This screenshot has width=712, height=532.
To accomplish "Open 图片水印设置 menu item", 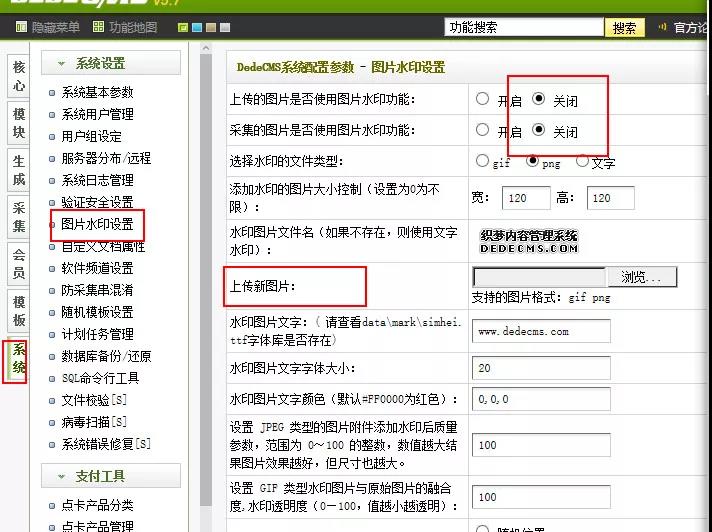I will tap(97, 224).
